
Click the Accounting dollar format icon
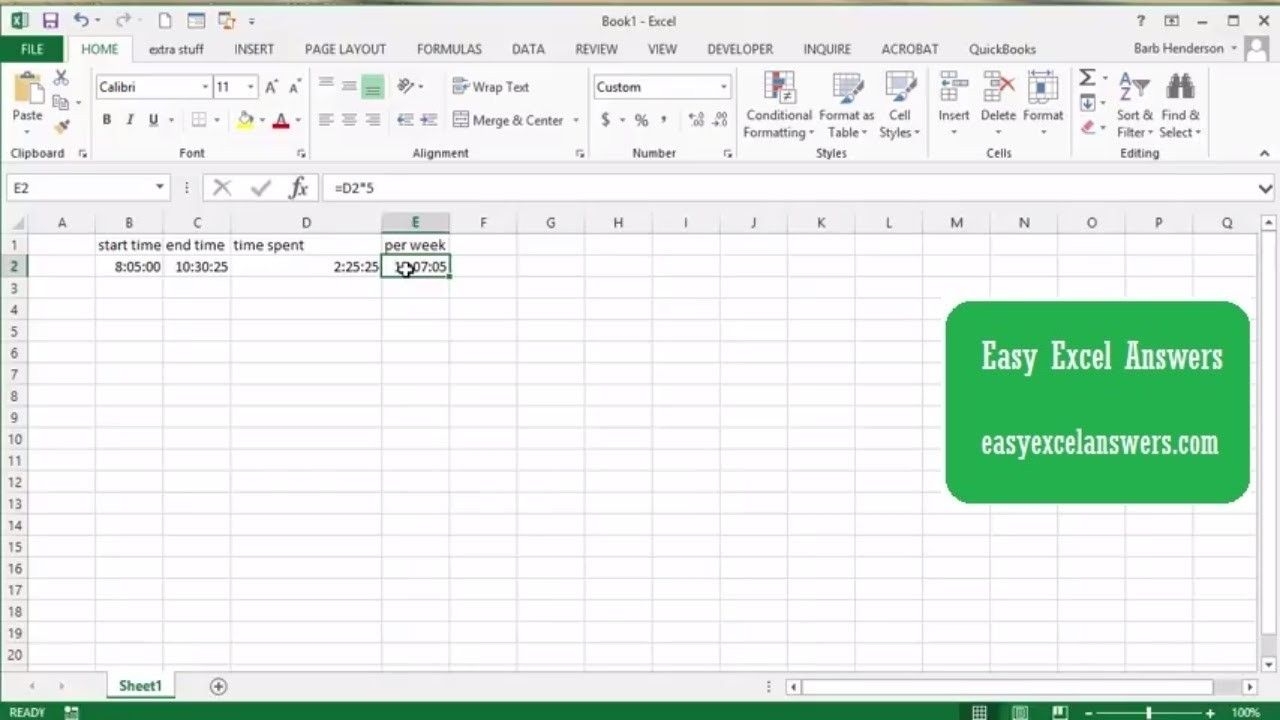tap(605, 120)
